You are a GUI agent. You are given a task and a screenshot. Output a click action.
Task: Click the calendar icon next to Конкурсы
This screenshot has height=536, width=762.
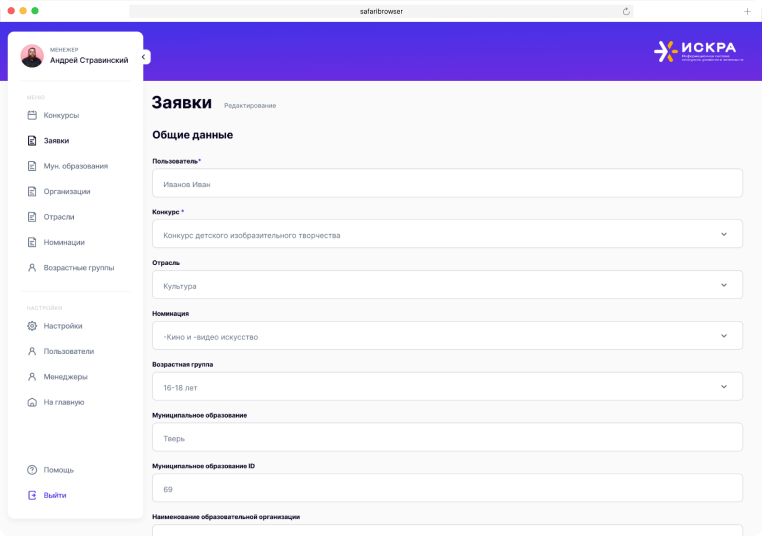[32, 115]
